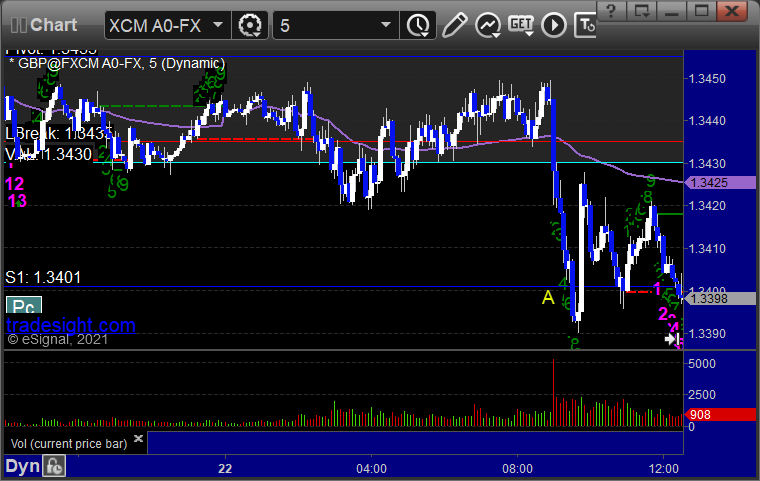
Task: Click the 1.3430 price axis label
Action: pos(707,163)
